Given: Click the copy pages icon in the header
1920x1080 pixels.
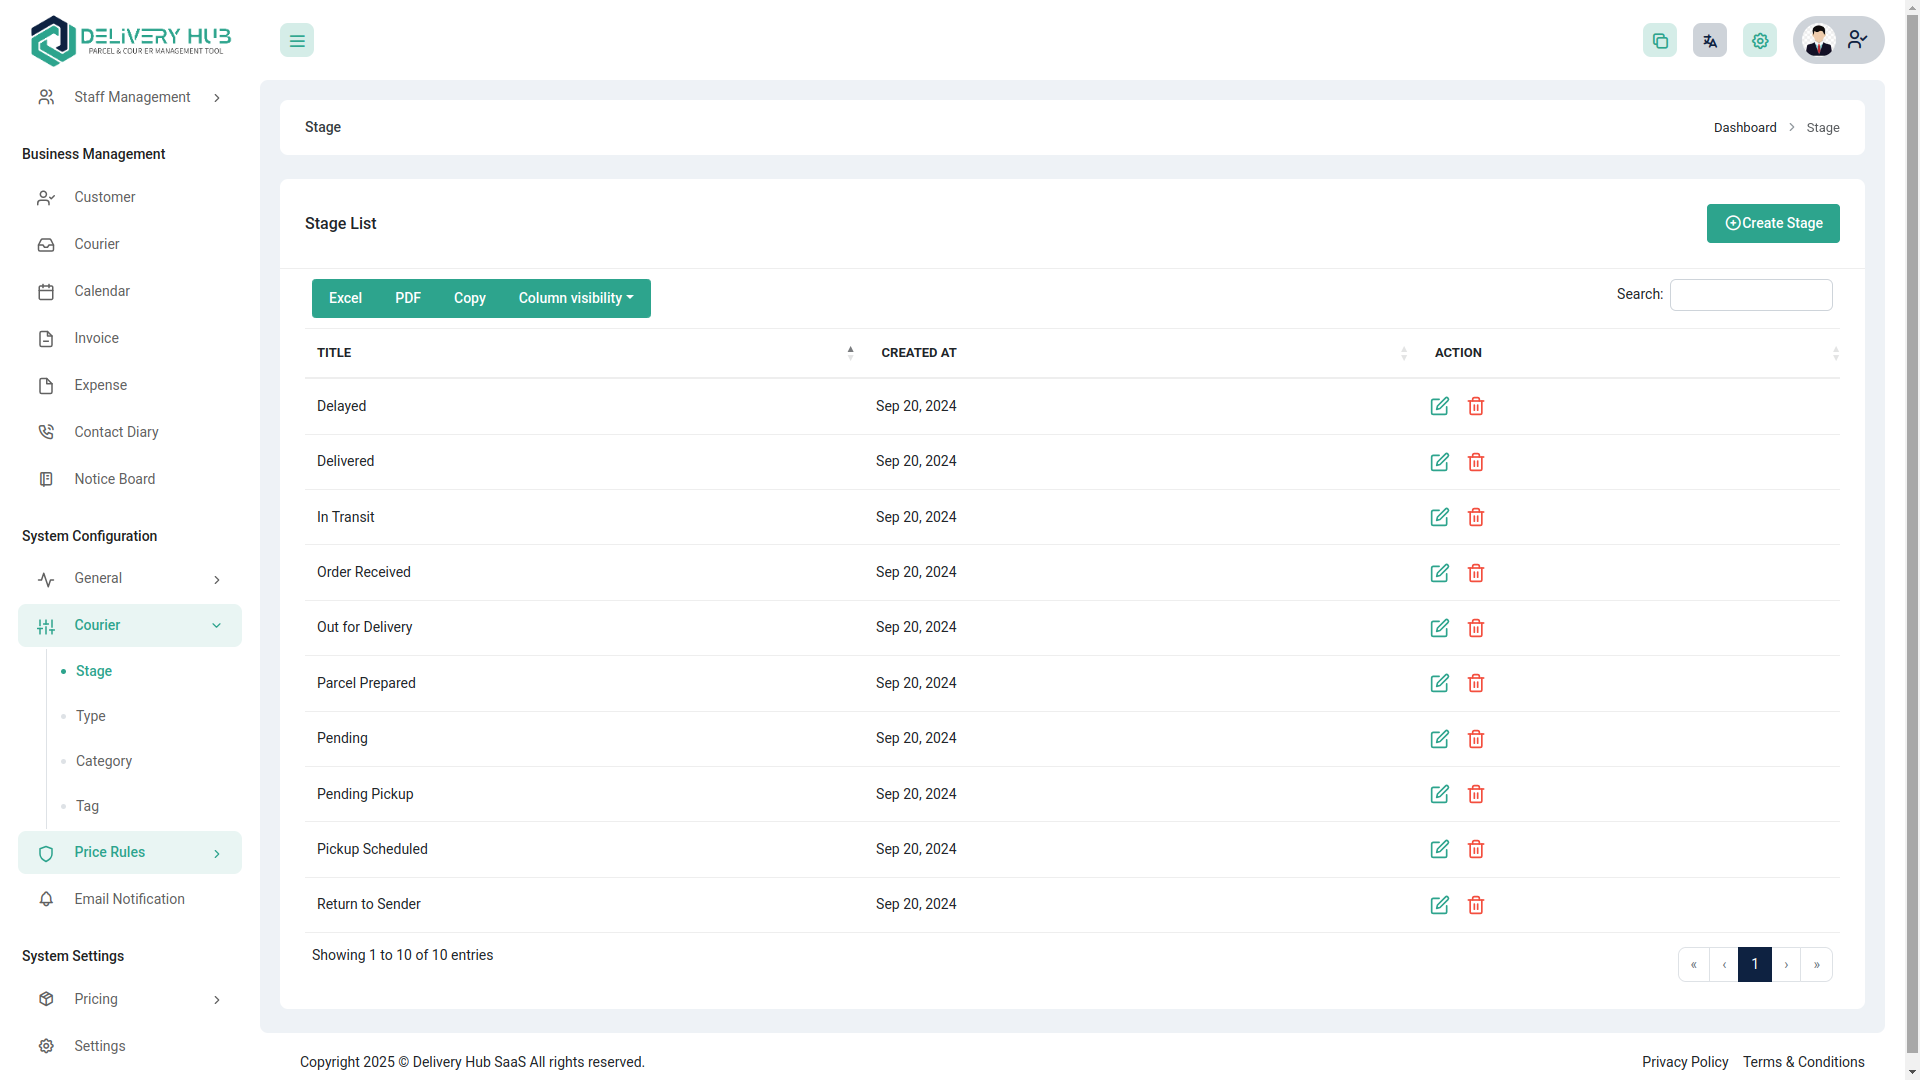Looking at the screenshot, I should pos(1660,40).
